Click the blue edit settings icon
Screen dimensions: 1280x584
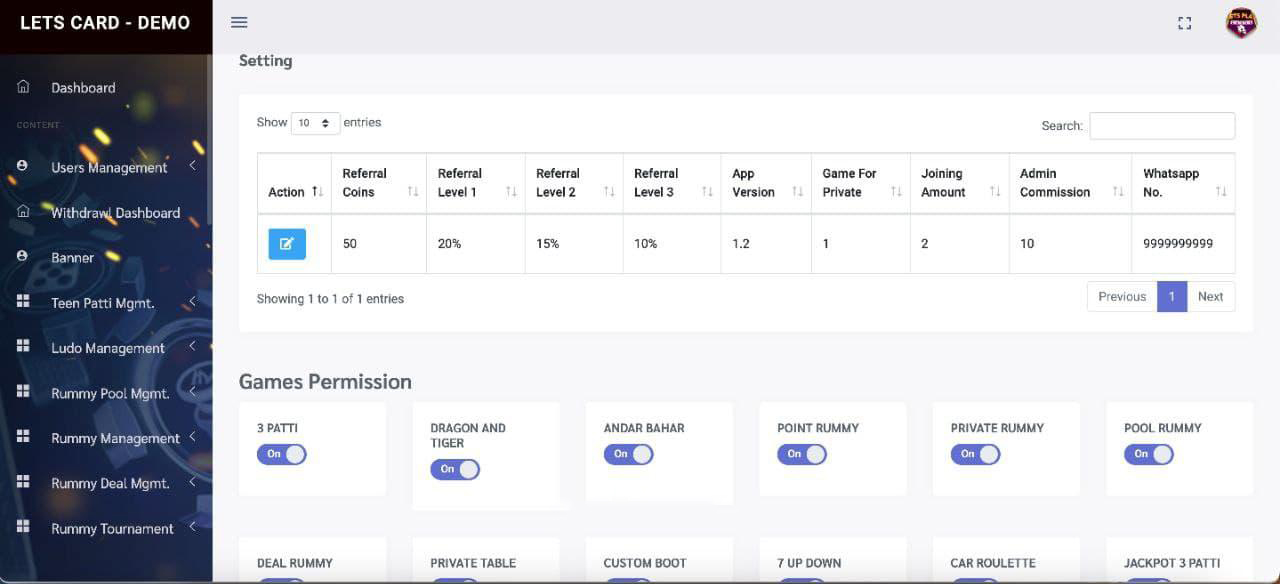coord(287,244)
